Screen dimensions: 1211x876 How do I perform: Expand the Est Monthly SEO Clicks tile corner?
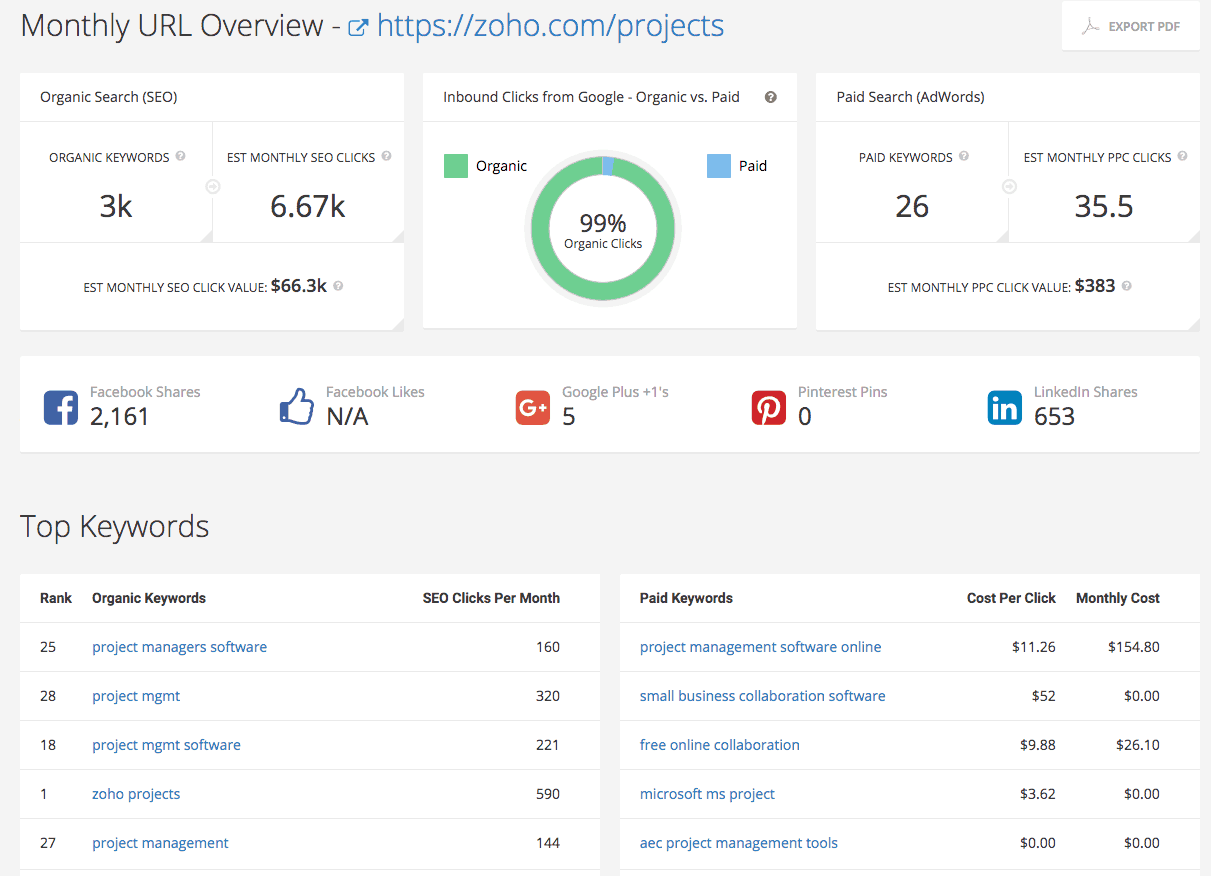point(398,236)
